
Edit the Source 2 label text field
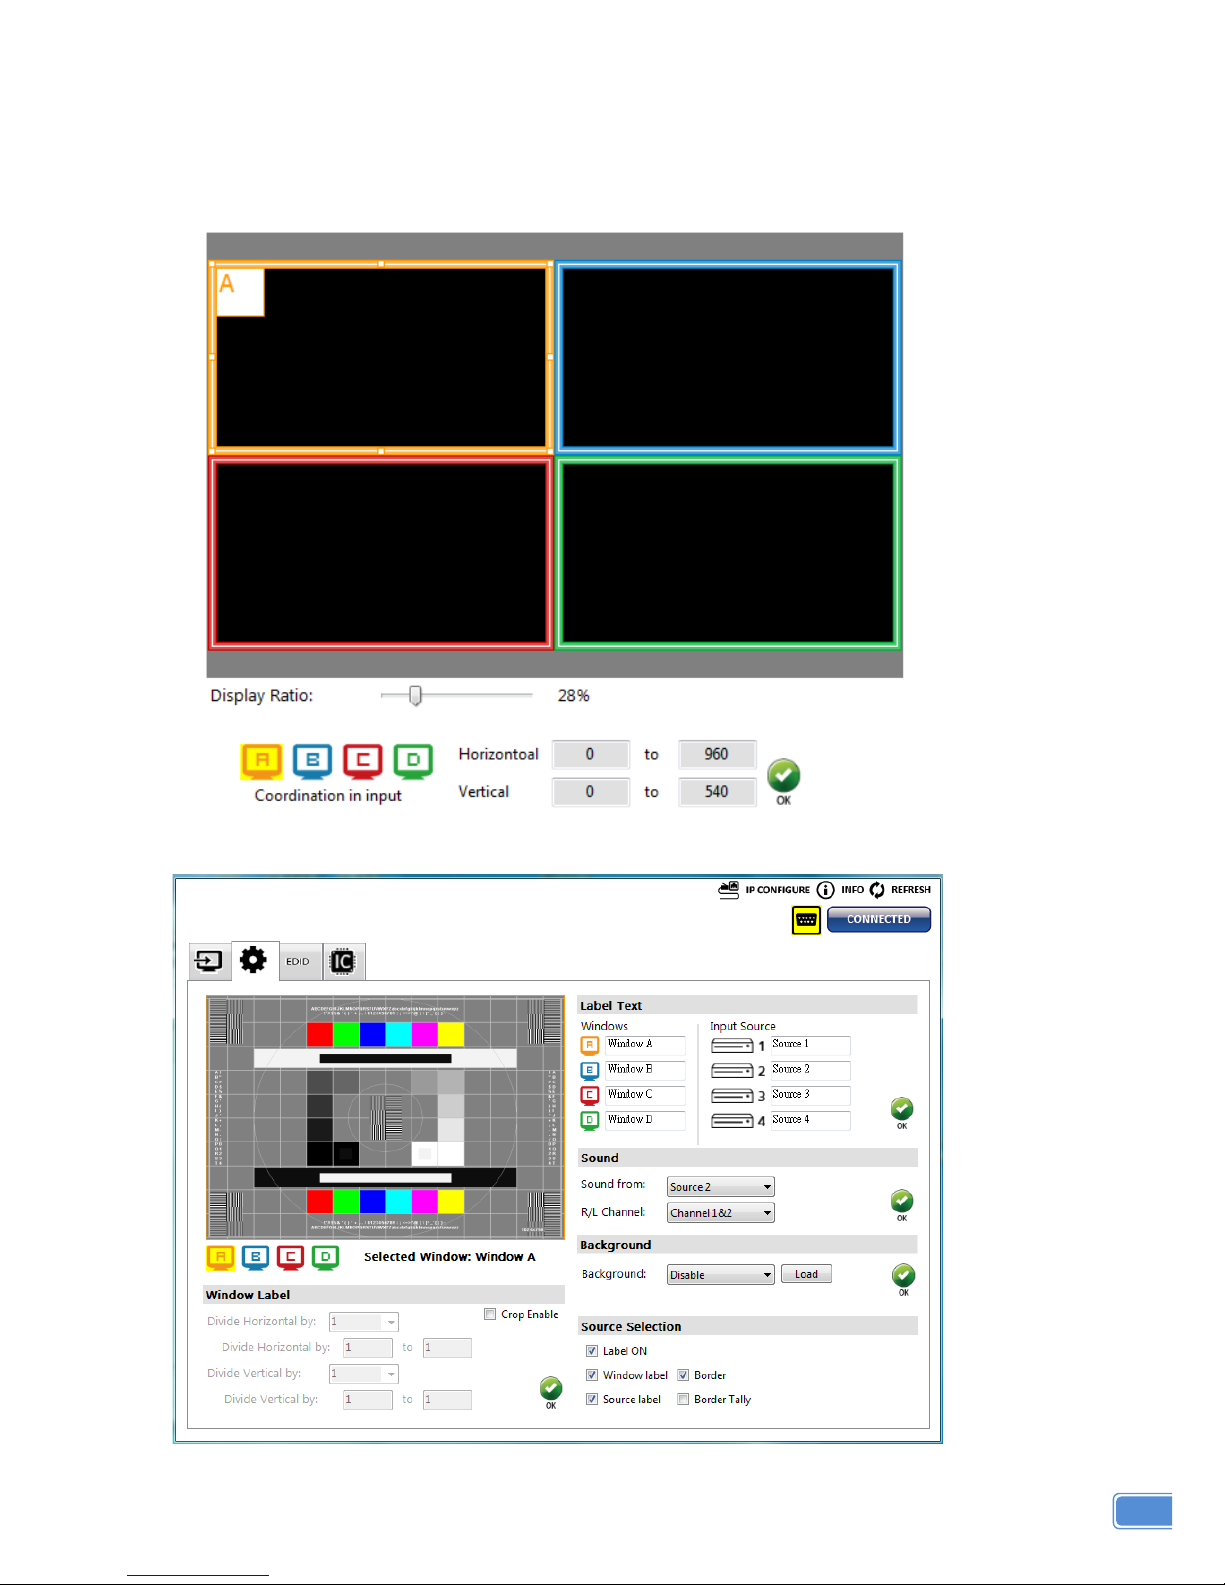coord(809,1070)
